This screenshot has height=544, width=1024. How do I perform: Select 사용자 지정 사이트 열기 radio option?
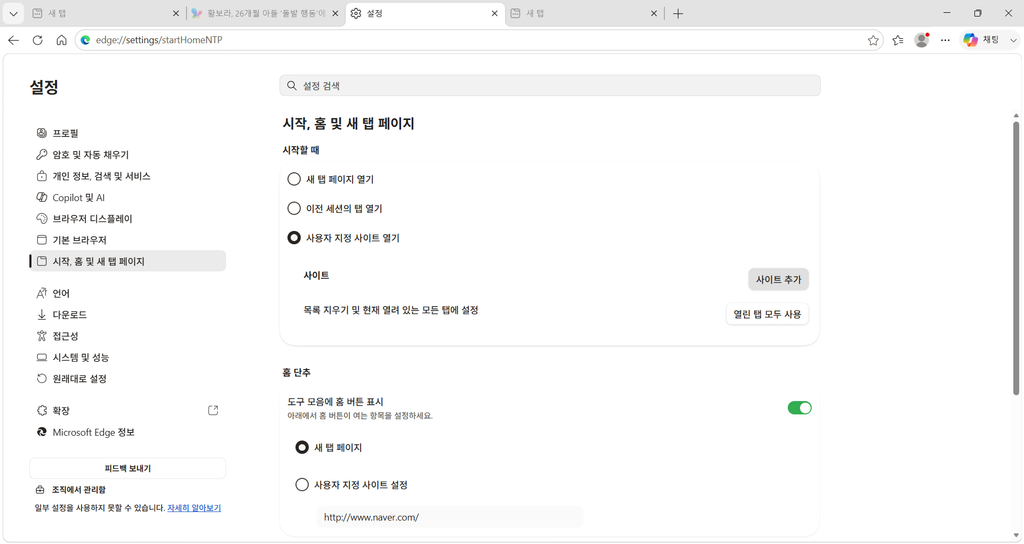click(x=295, y=238)
